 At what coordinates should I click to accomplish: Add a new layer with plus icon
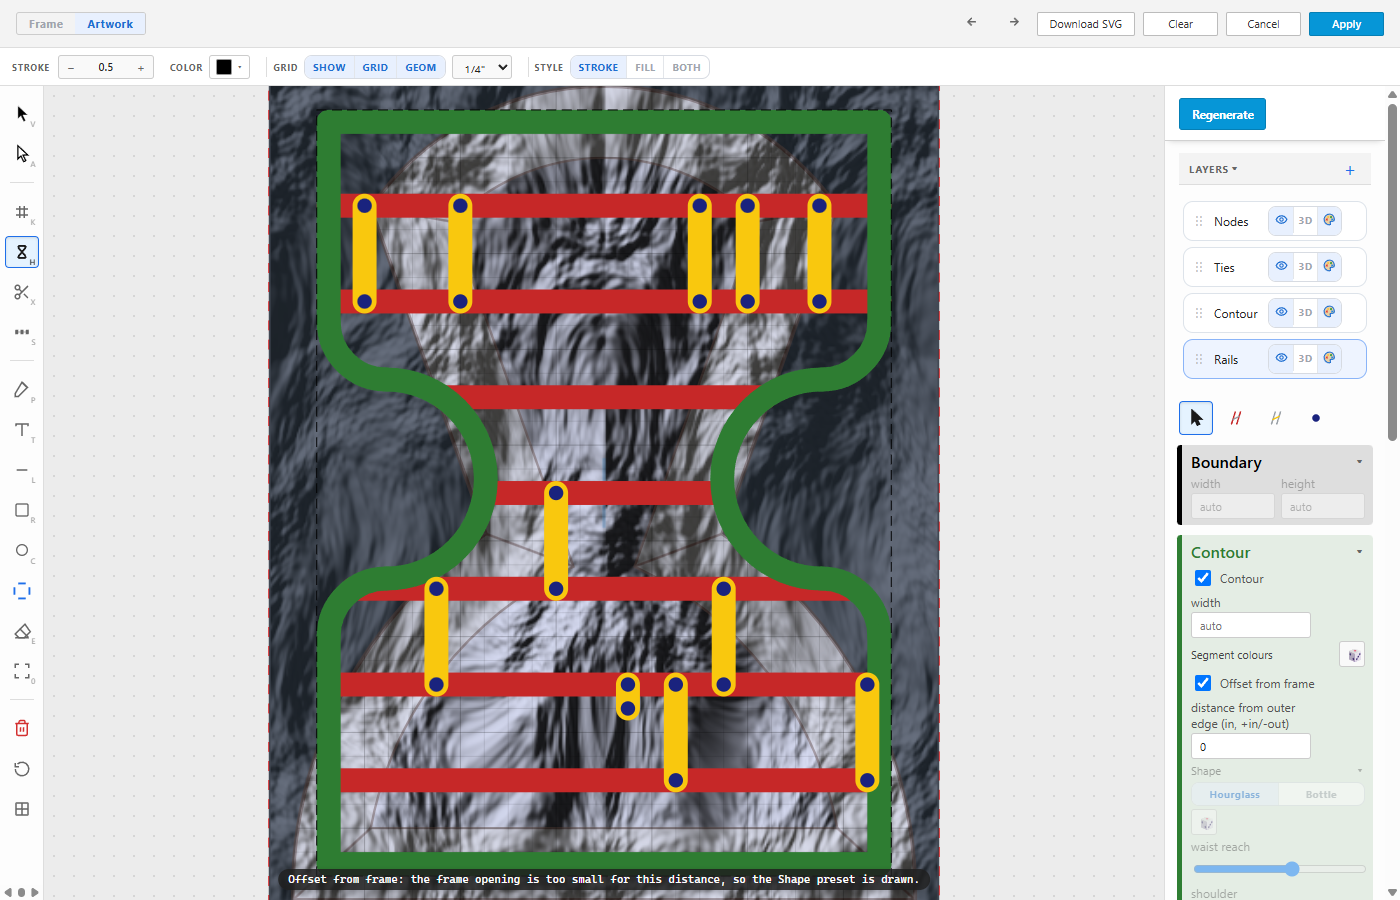[x=1350, y=170]
